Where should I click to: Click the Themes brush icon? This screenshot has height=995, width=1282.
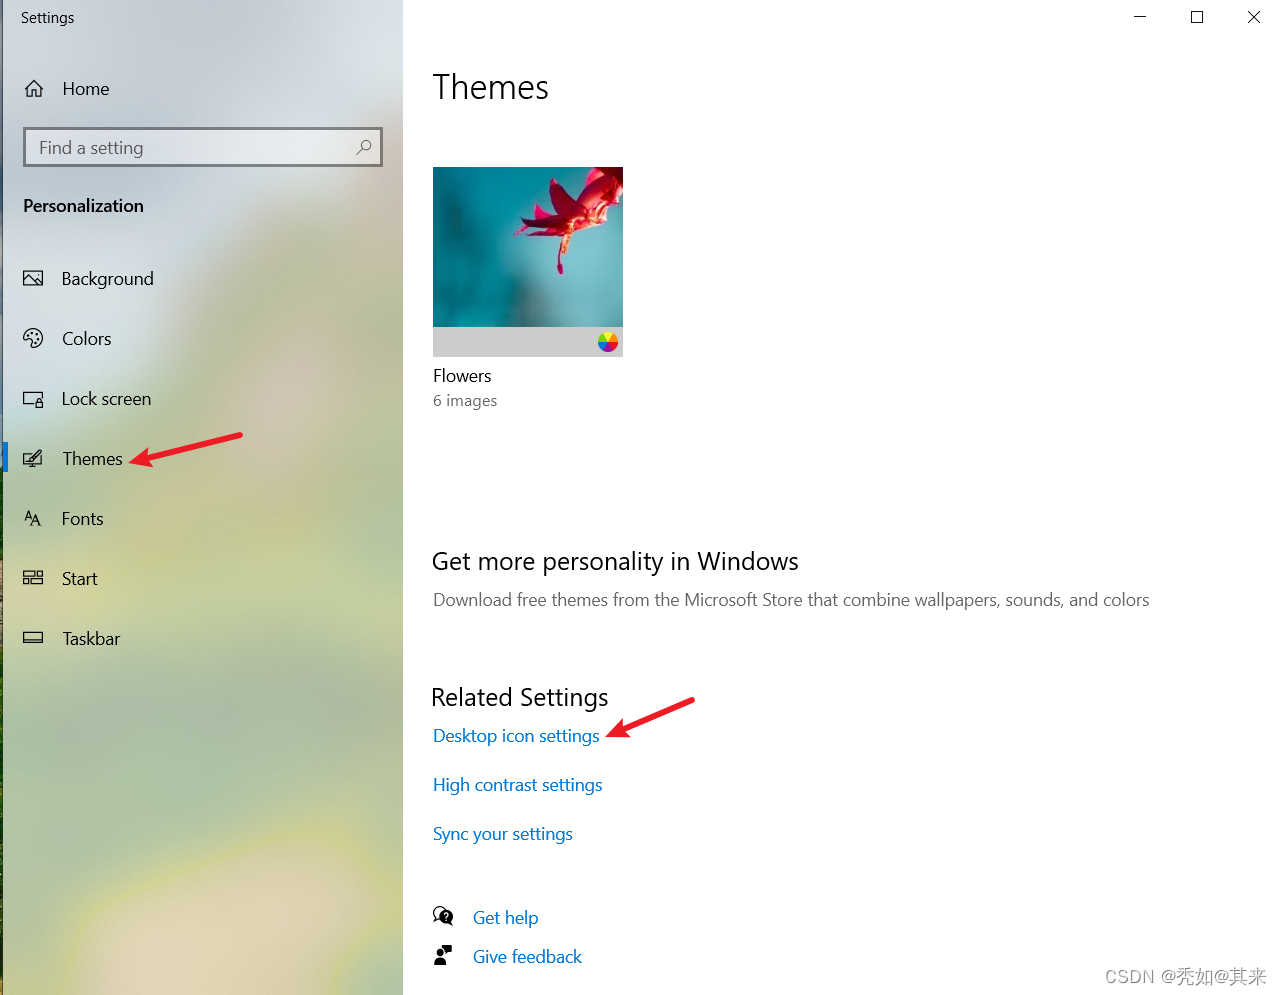tap(33, 458)
